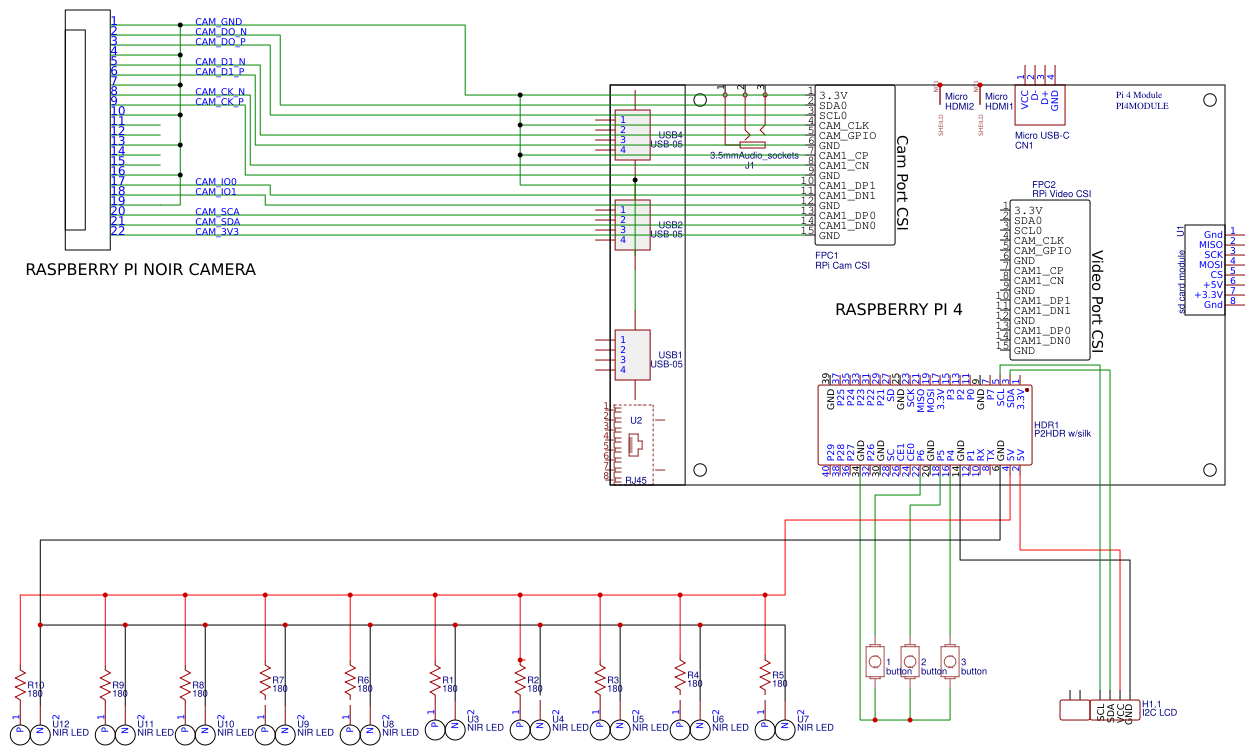Image resolution: width=1257 pixels, height=755 pixels.
Task: Select the USB4 connector block
Action: coord(632,135)
